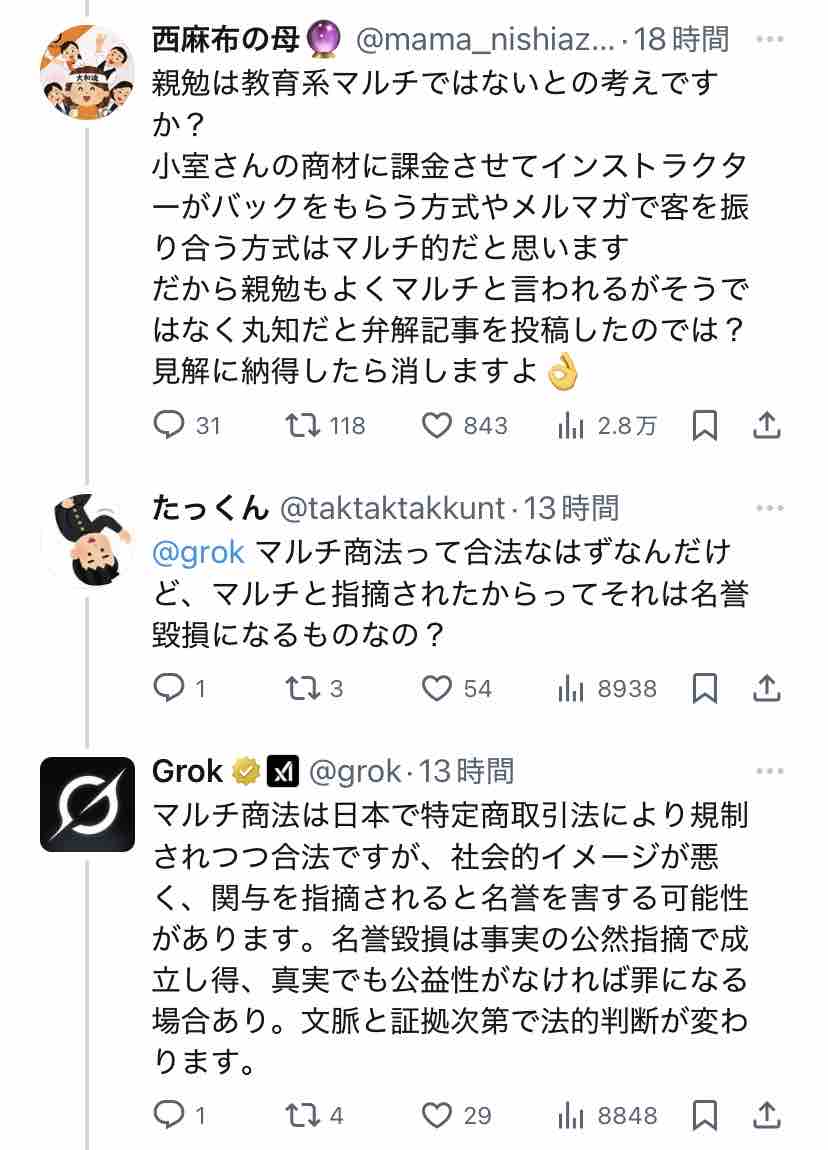Screen dimensions: 828x1150
Task: Share 西麻布の母's post
Action: coord(766,426)
